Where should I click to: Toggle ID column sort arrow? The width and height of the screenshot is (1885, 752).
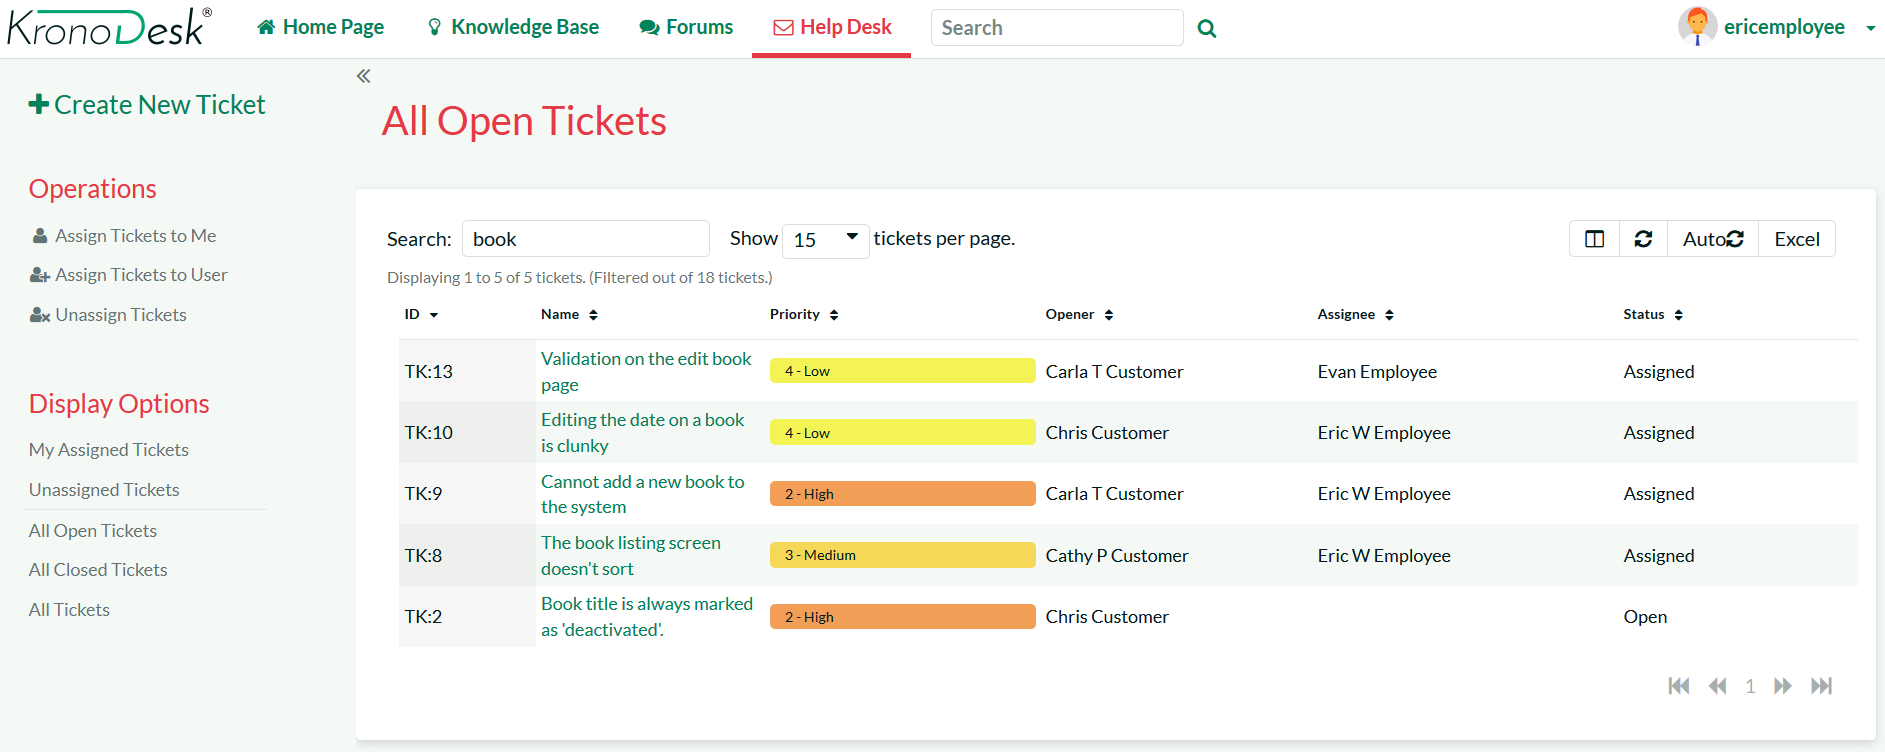[x=433, y=315]
